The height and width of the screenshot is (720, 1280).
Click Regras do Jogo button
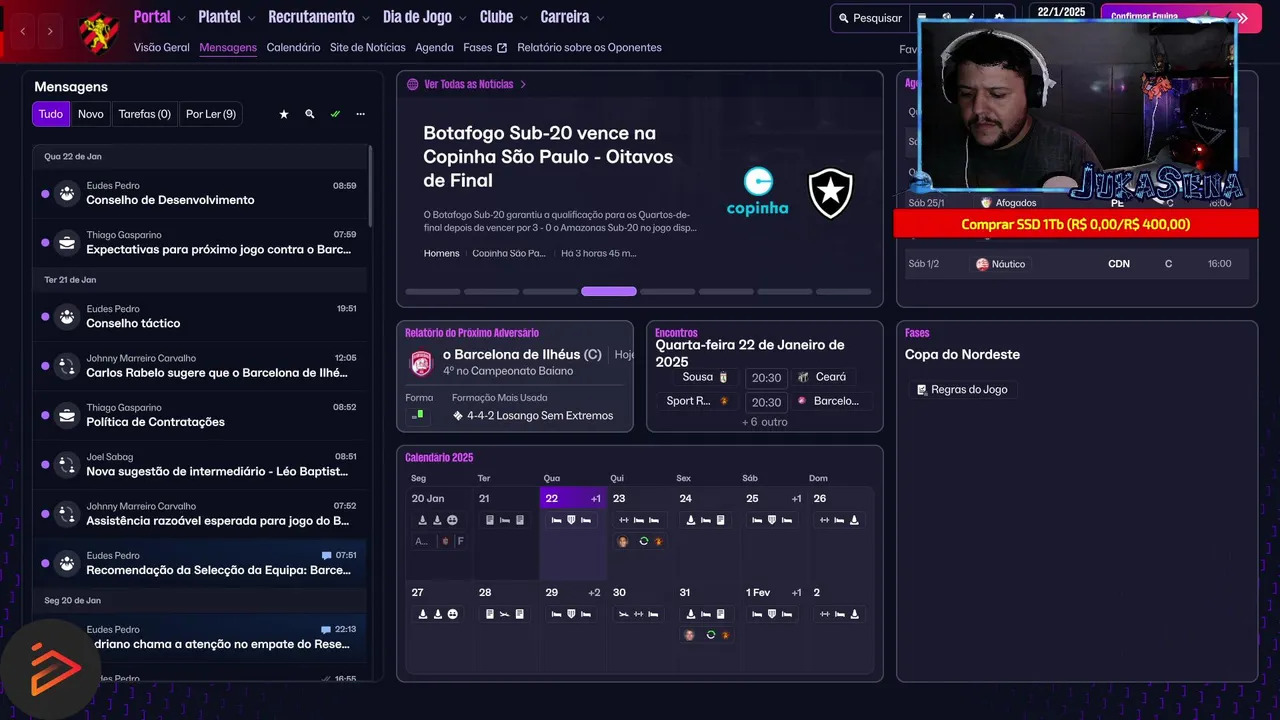click(961, 389)
